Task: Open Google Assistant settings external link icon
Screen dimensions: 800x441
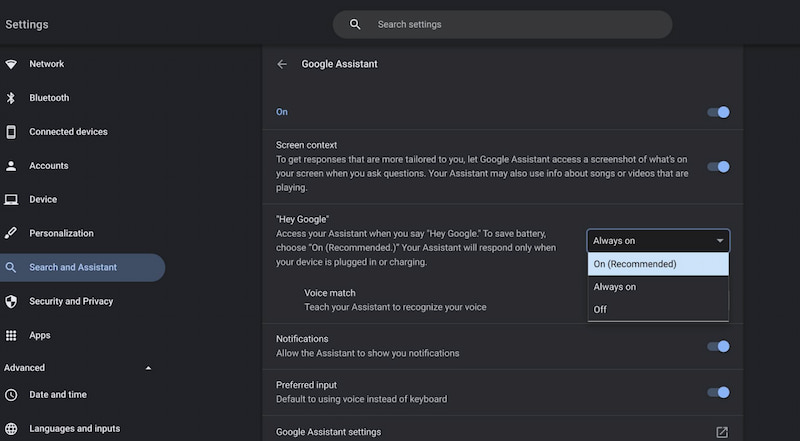Action: pyautogui.click(x=722, y=432)
